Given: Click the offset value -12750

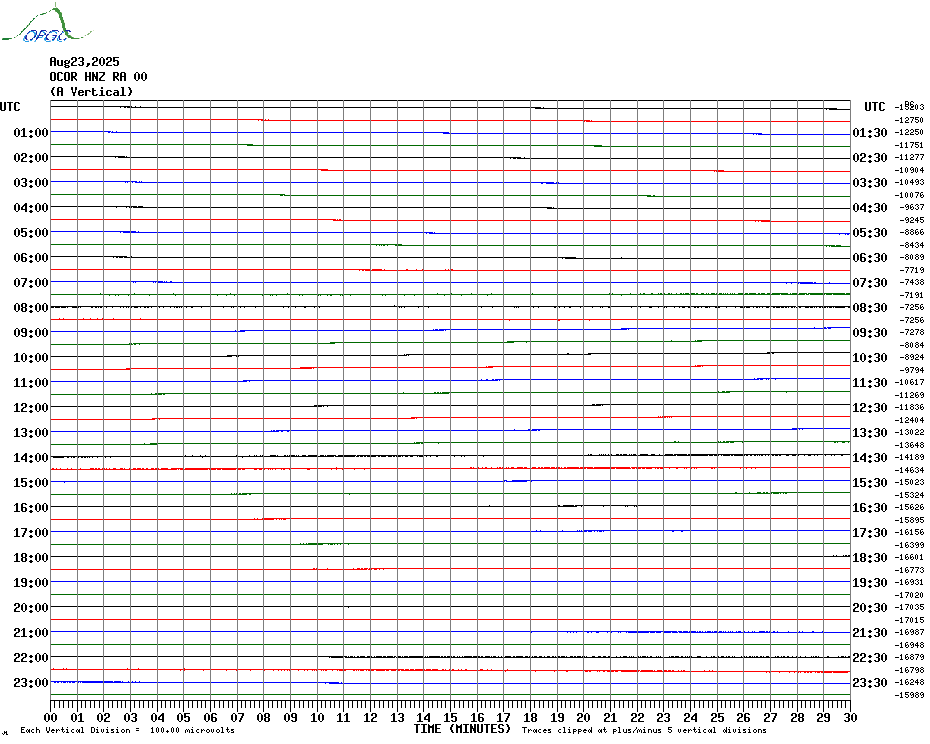Looking at the screenshot, I should pyautogui.click(x=909, y=120).
